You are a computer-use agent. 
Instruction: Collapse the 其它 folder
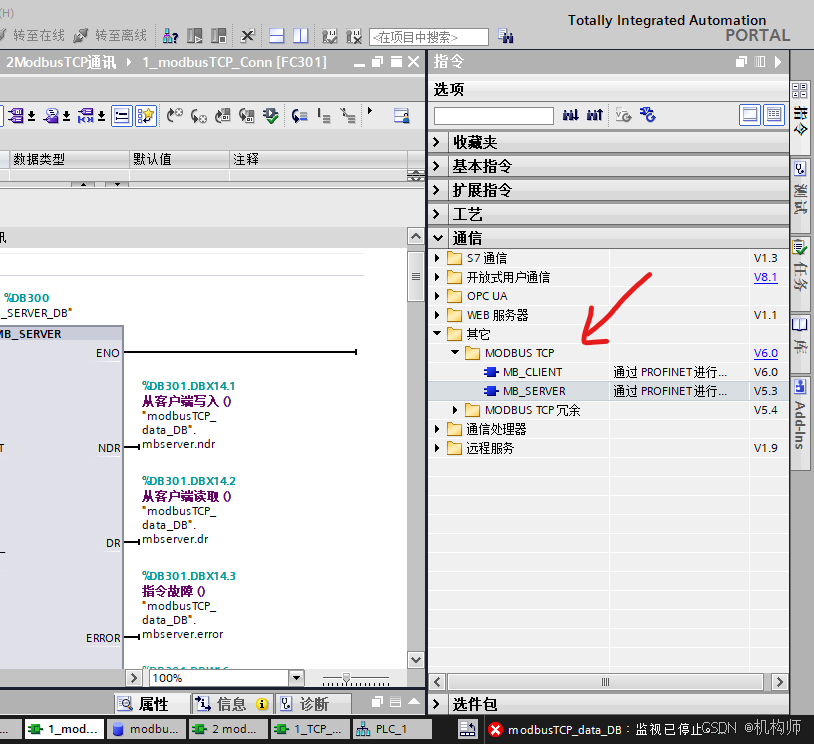[x=437, y=333]
